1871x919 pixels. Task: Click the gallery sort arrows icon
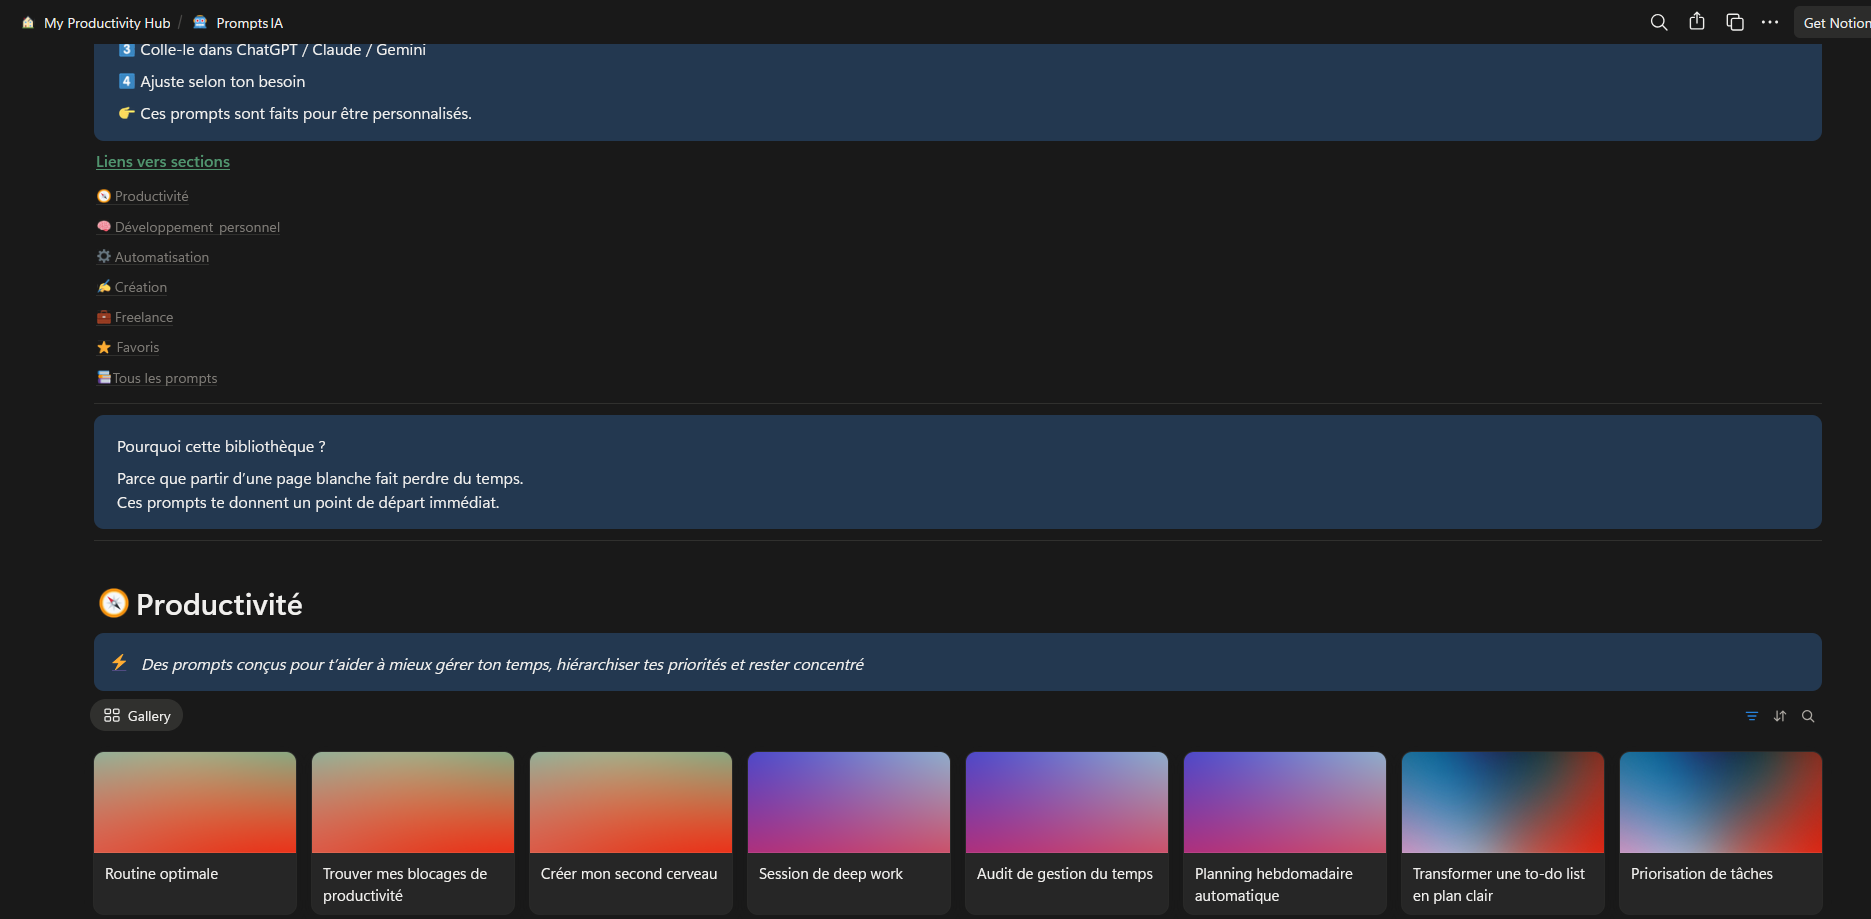pos(1780,716)
